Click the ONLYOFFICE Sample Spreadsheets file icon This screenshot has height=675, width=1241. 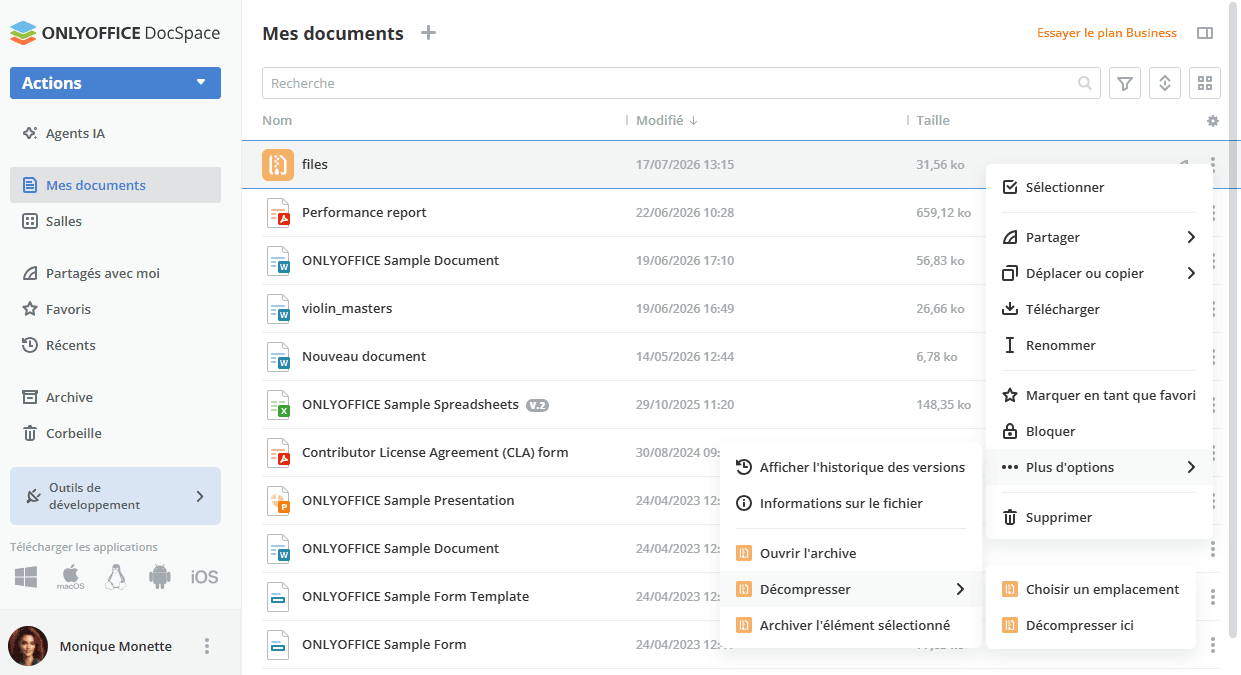[x=278, y=404]
